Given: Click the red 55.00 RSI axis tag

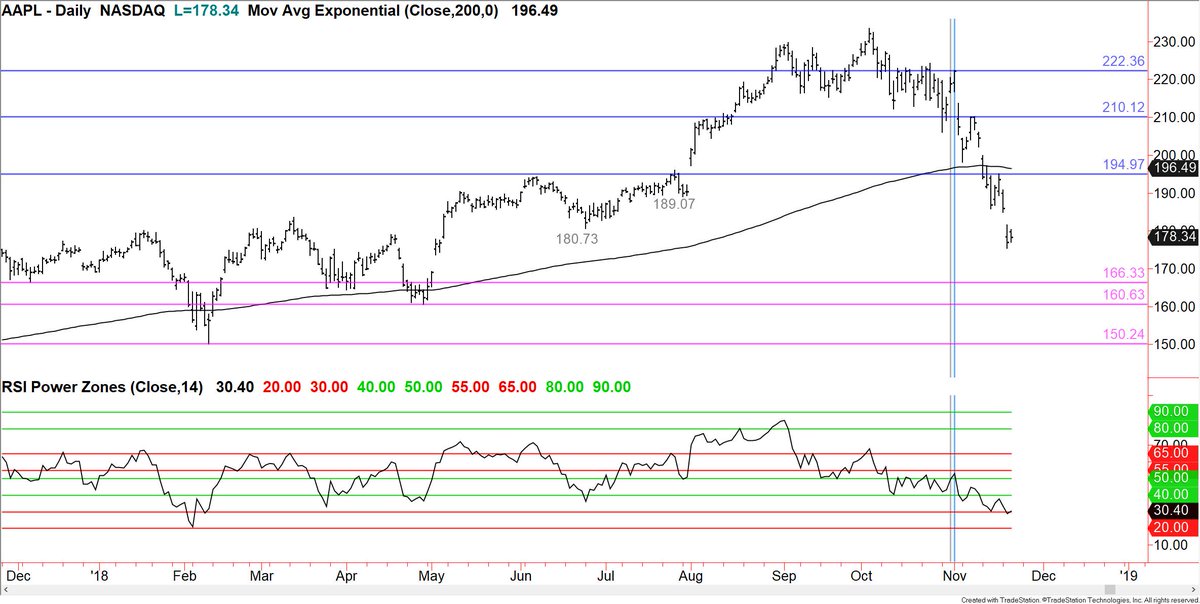Looking at the screenshot, I should [x=1171, y=468].
